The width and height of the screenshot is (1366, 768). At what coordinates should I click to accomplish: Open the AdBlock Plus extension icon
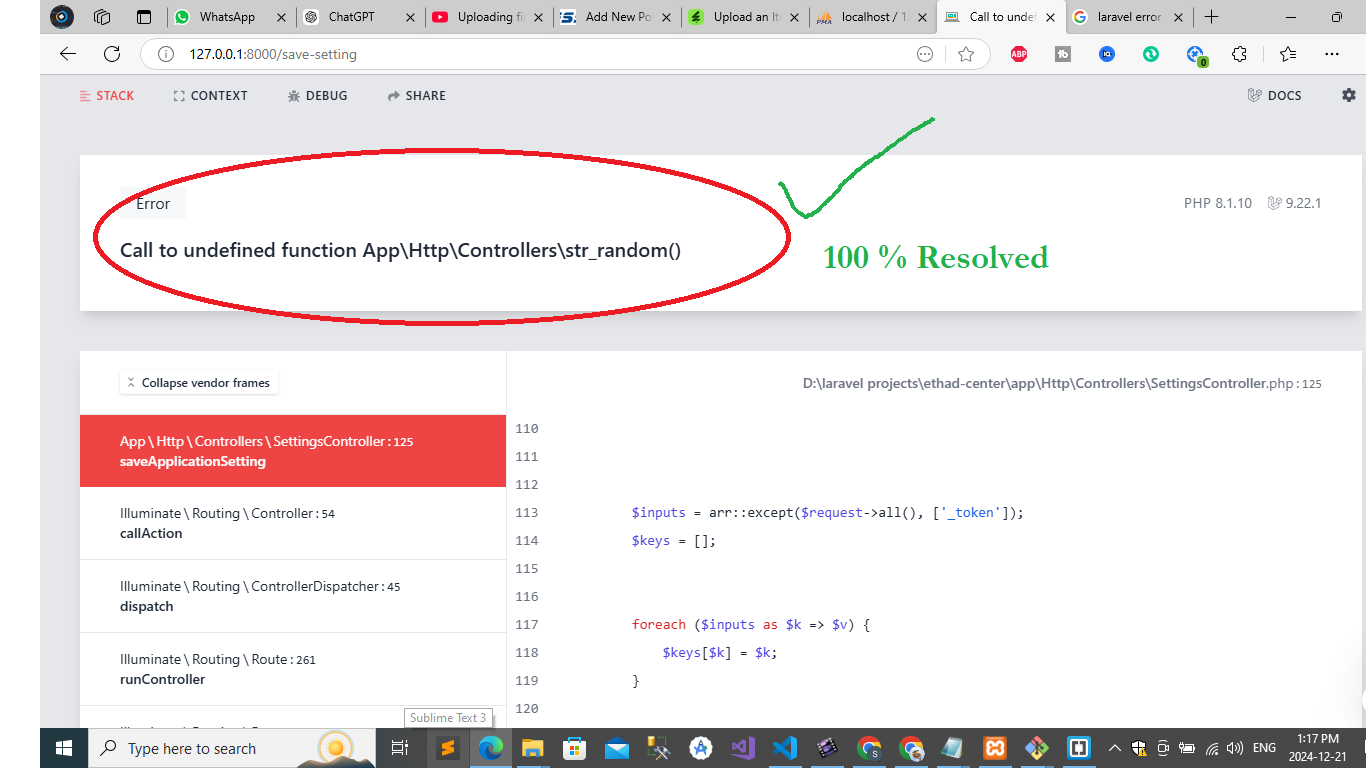point(1019,54)
